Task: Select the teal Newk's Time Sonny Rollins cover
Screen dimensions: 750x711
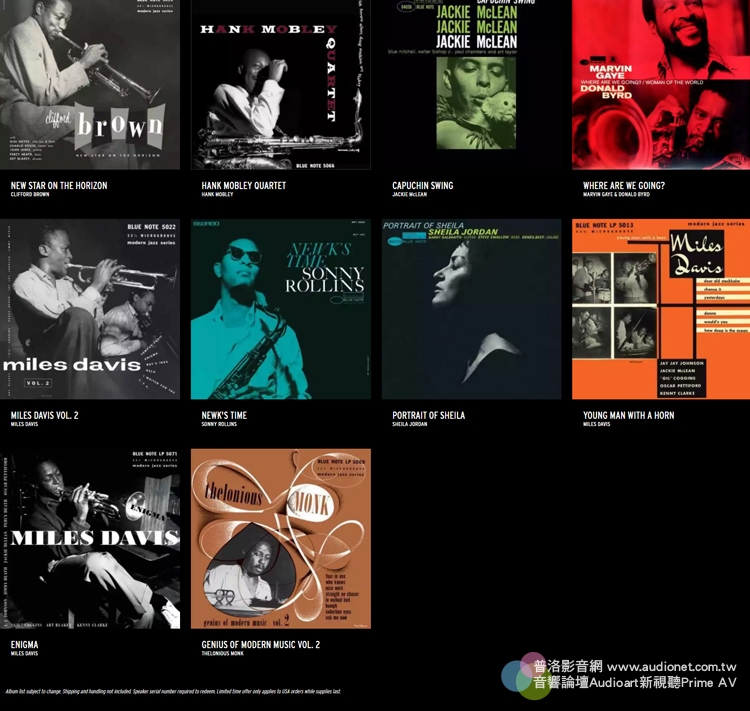Action: click(x=281, y=309)
